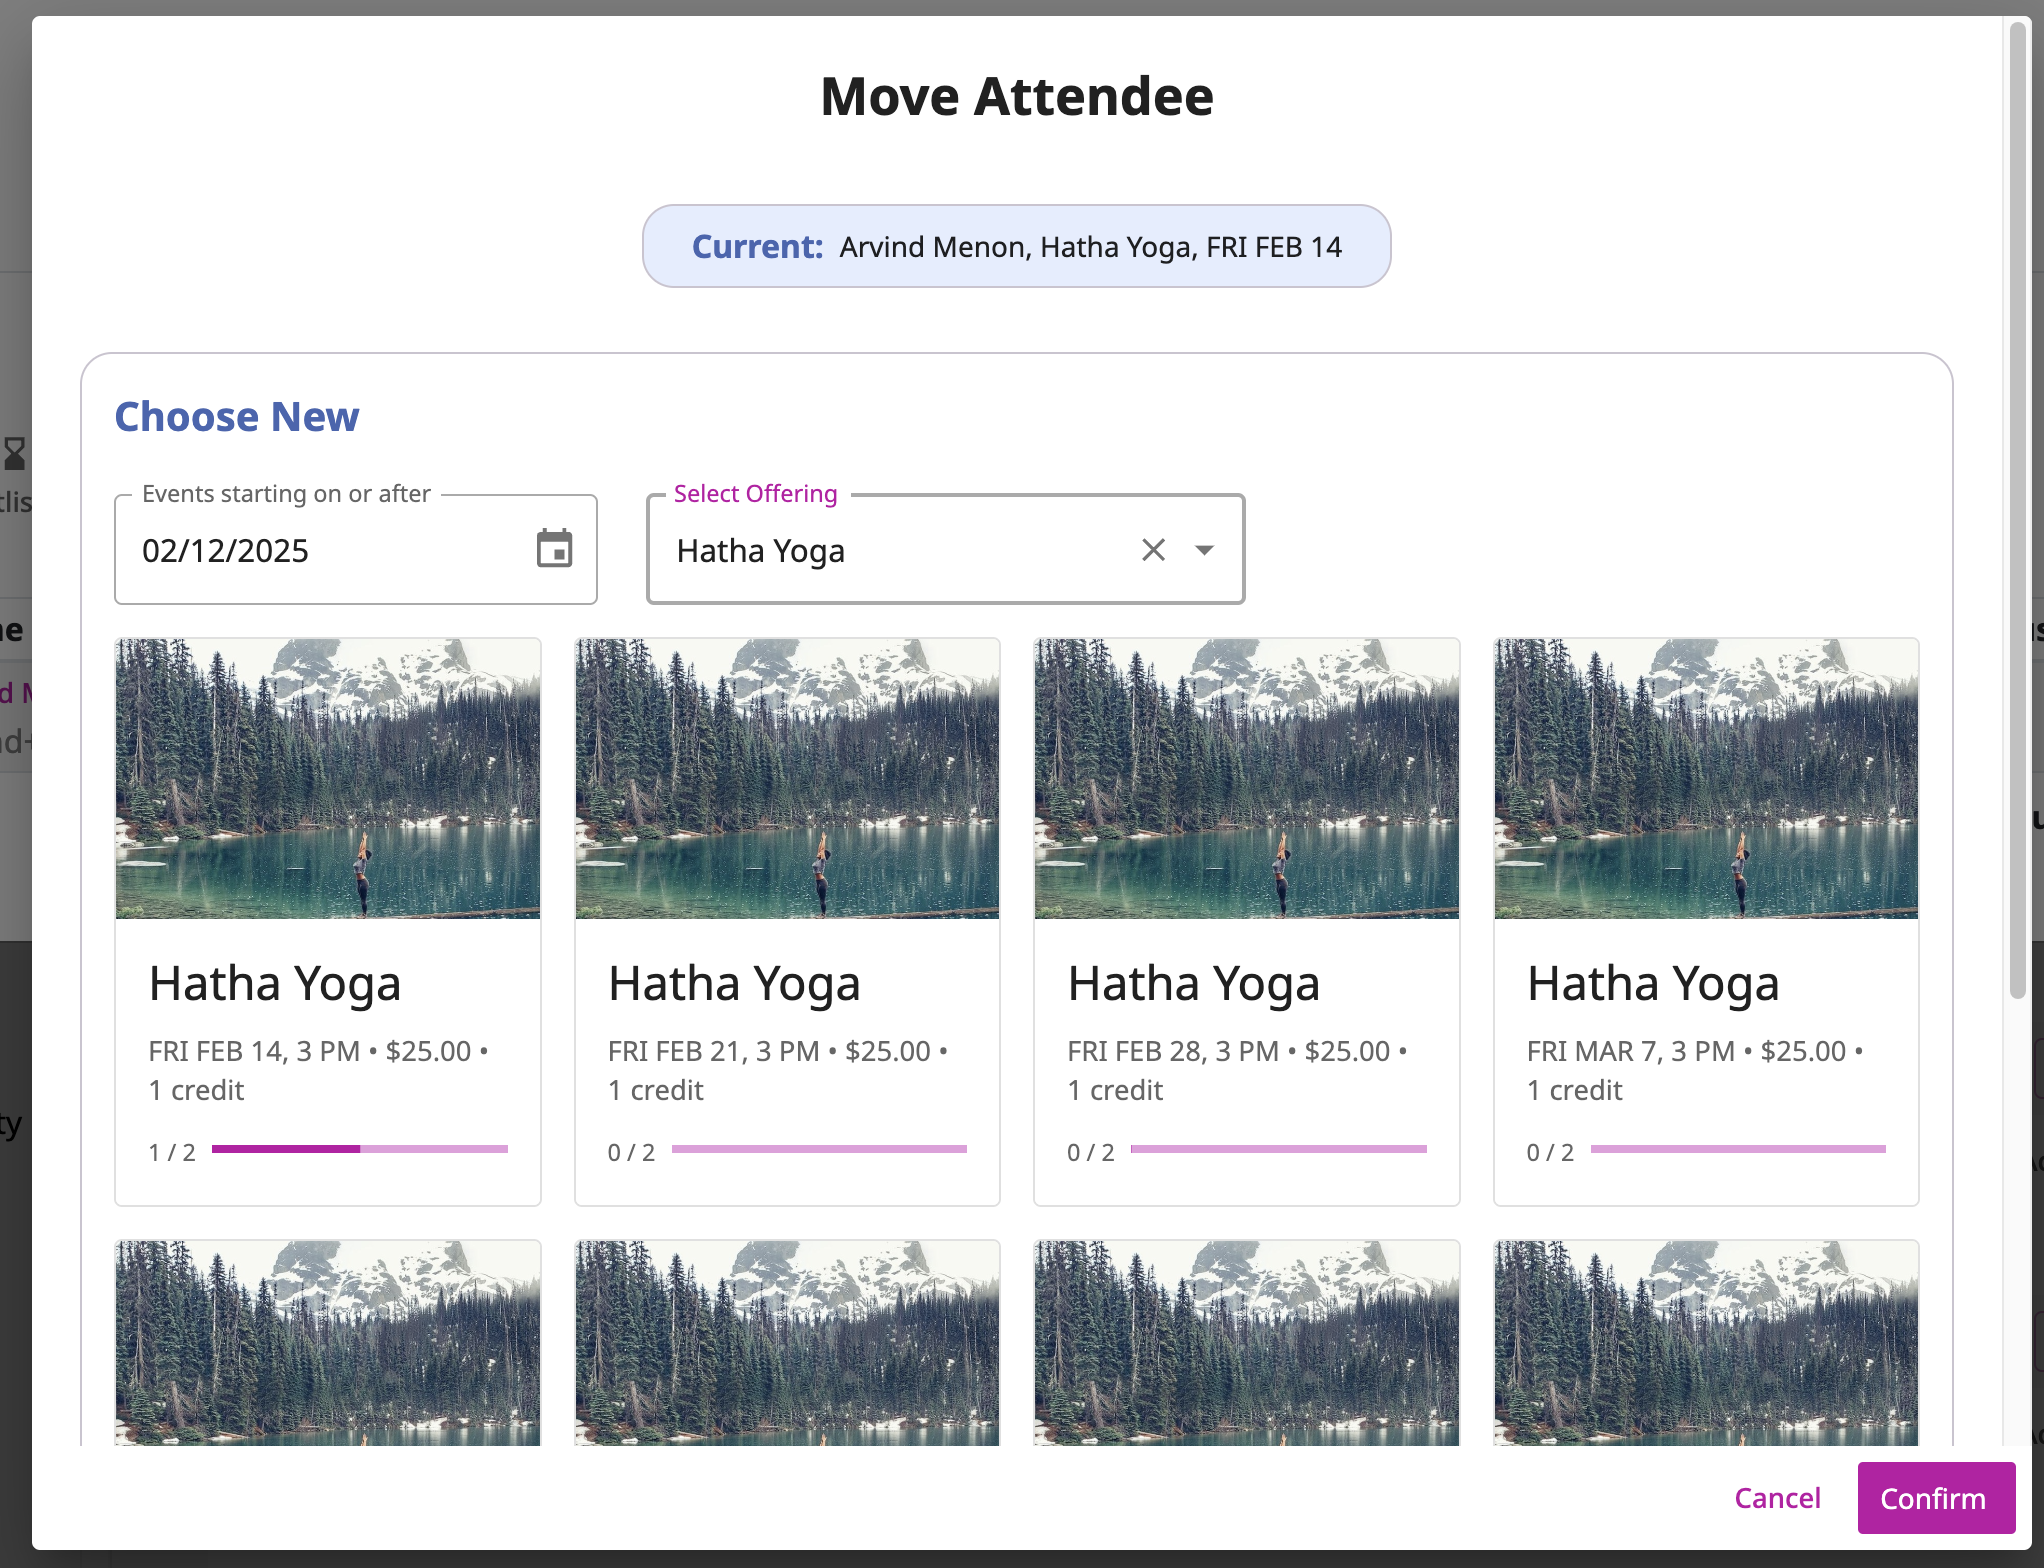Viewport: 2044px width, 1568px height.
Task: Click the FEB 21 card 0 / 2 capacity bar
Action: click(819, 1149)
